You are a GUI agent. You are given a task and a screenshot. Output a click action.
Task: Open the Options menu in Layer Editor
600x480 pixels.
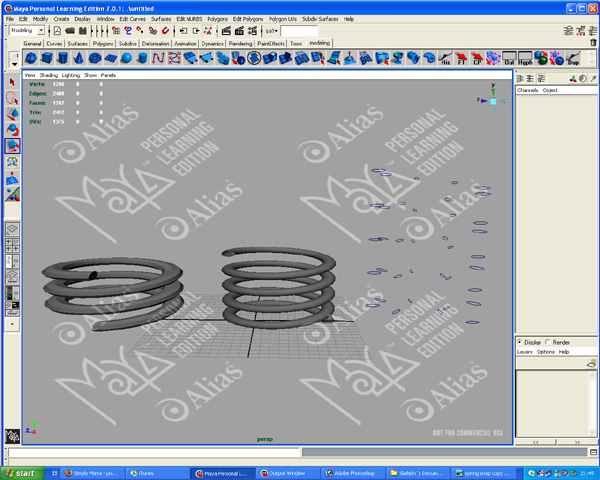546,352
